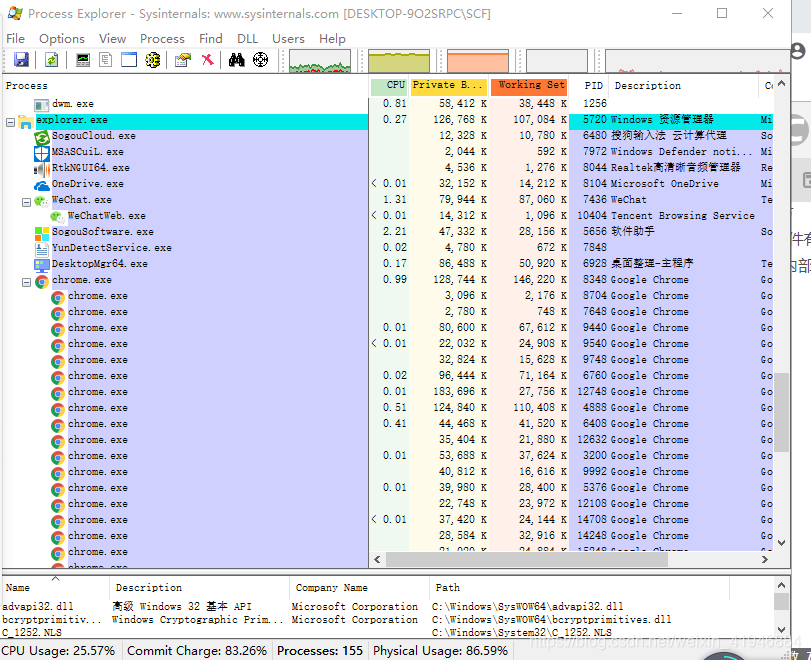
Task: Sort lower pane by Name column
Action: click(55, 588)
